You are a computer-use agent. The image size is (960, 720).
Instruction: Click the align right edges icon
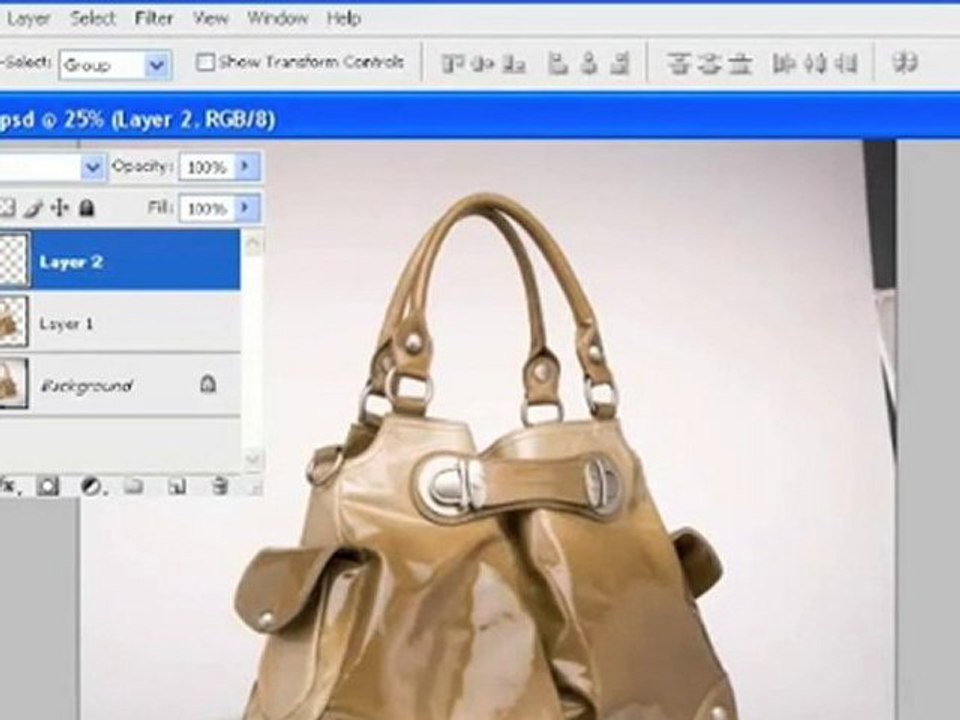620,63
